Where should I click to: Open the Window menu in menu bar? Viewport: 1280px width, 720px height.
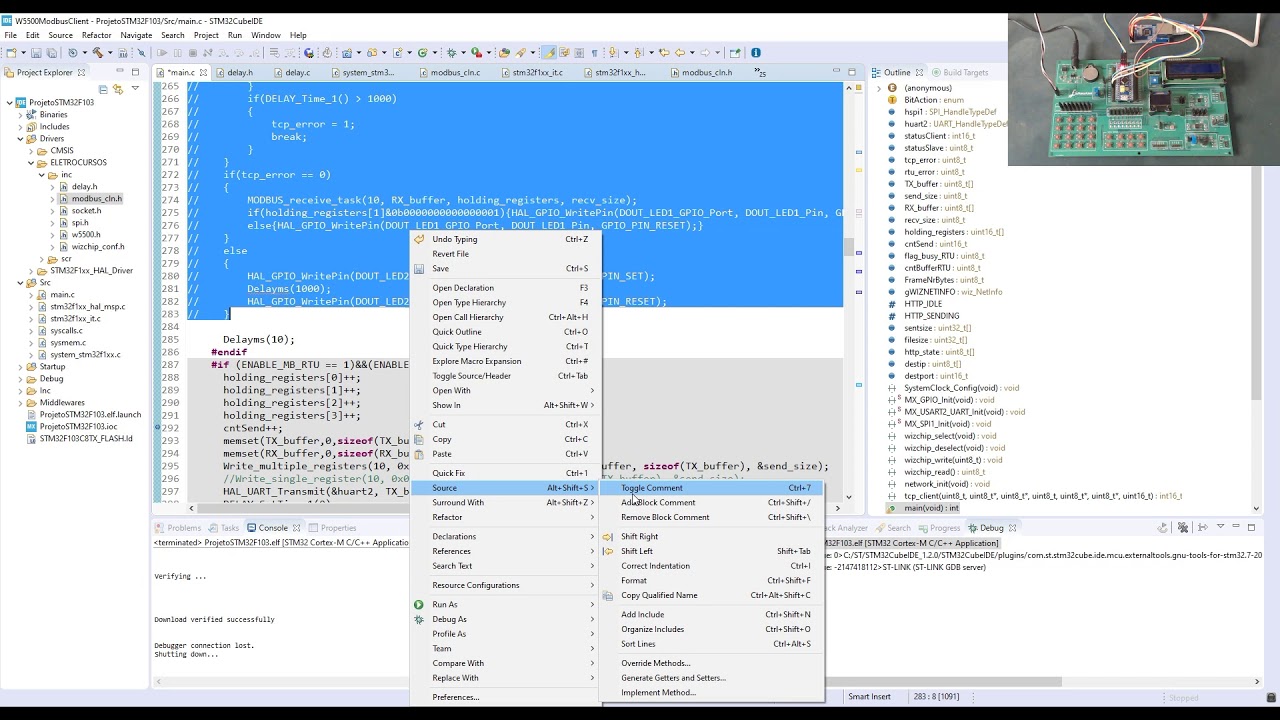[266, 35]
